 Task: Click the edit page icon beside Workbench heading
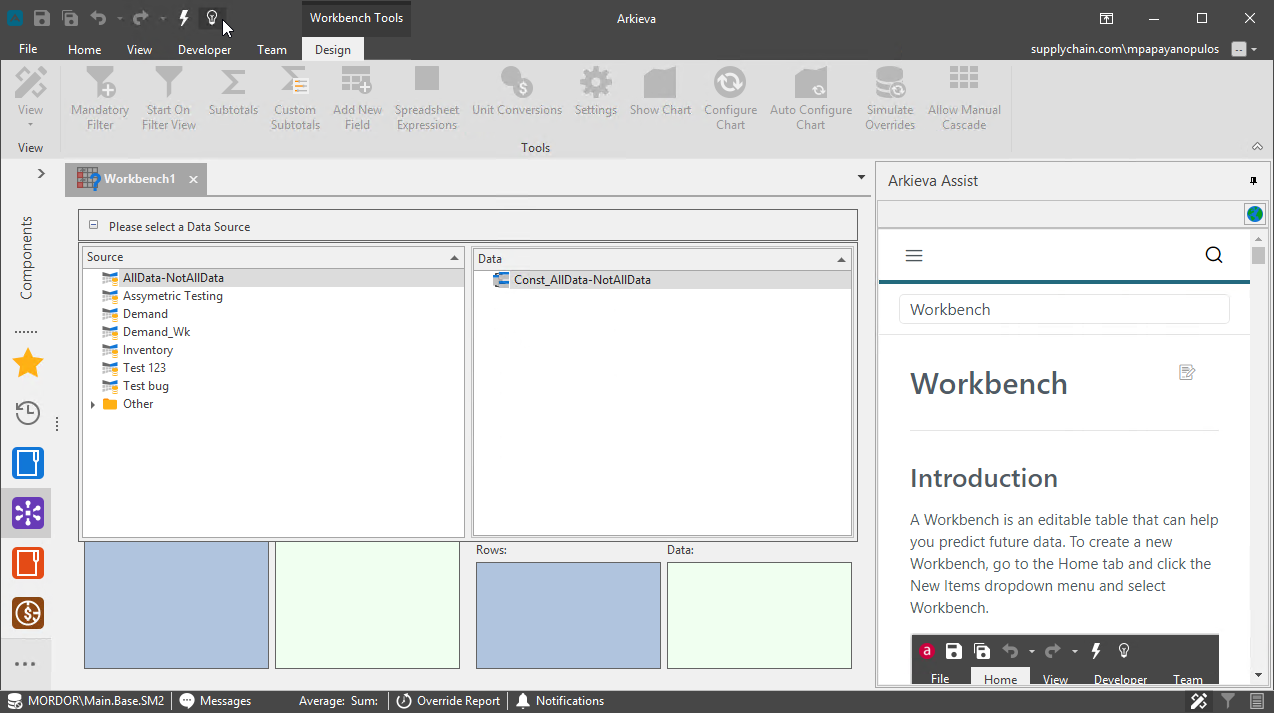coord(1187,373)
